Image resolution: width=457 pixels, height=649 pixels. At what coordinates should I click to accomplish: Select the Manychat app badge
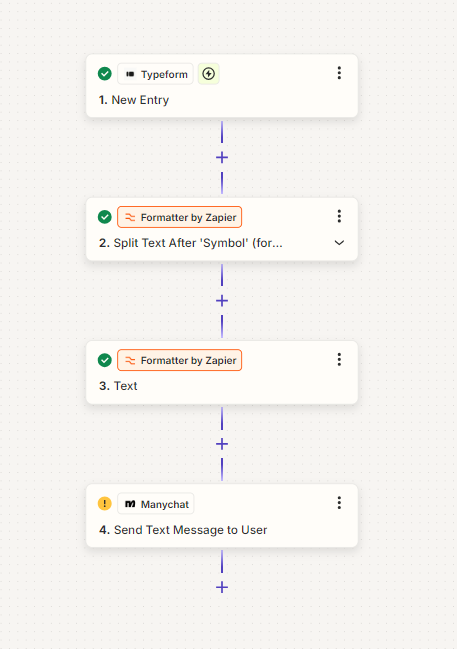pos(156,504)
